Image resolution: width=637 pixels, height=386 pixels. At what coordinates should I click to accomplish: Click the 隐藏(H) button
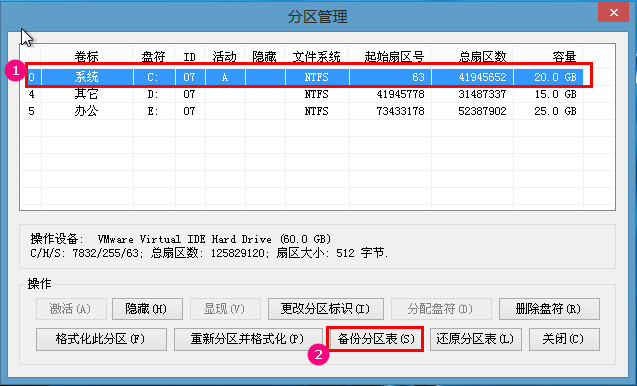point(147,309)
